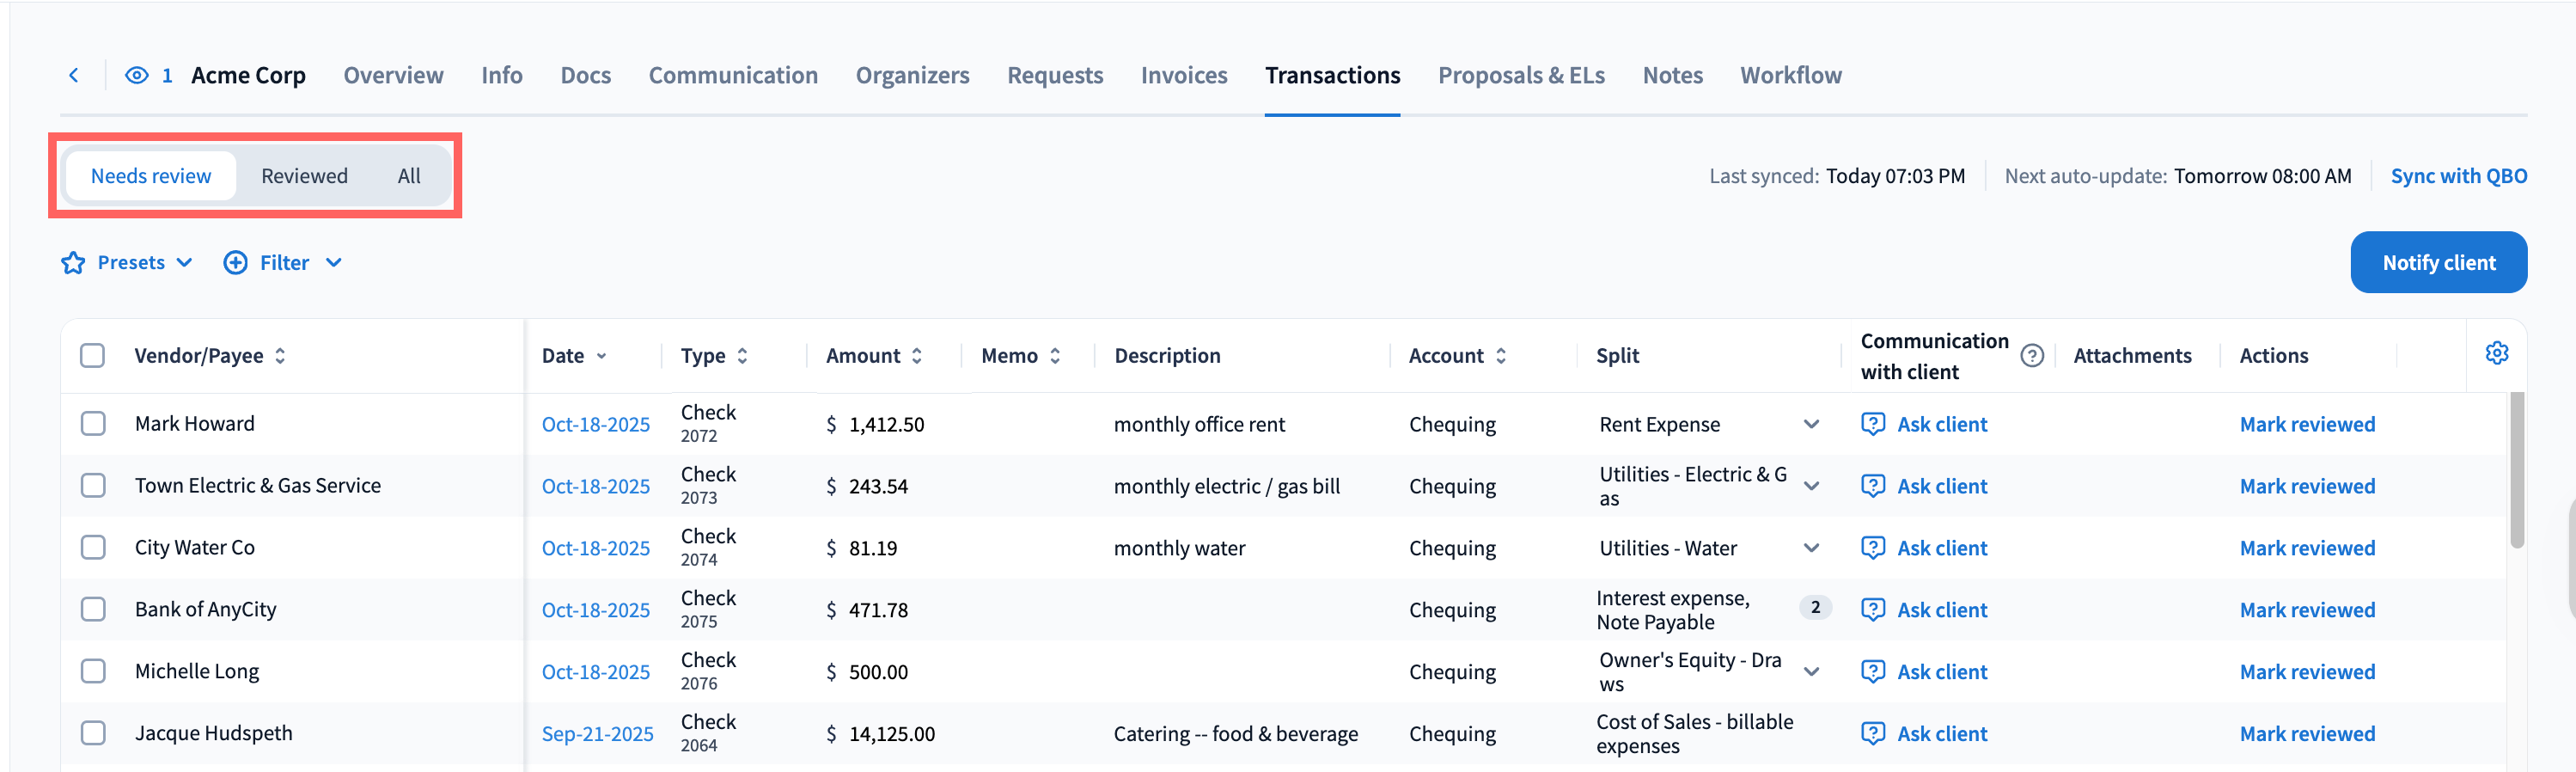The height and width of the screenshot is (772, 2576).
Task: Toggle Date column sort arrow
Action: [601, 356]
